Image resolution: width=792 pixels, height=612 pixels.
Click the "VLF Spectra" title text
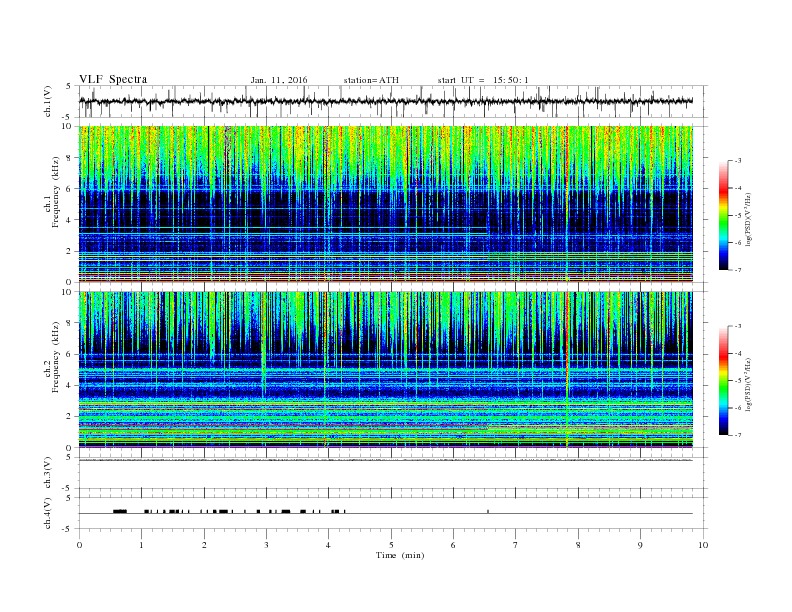(x=113, y=79)
